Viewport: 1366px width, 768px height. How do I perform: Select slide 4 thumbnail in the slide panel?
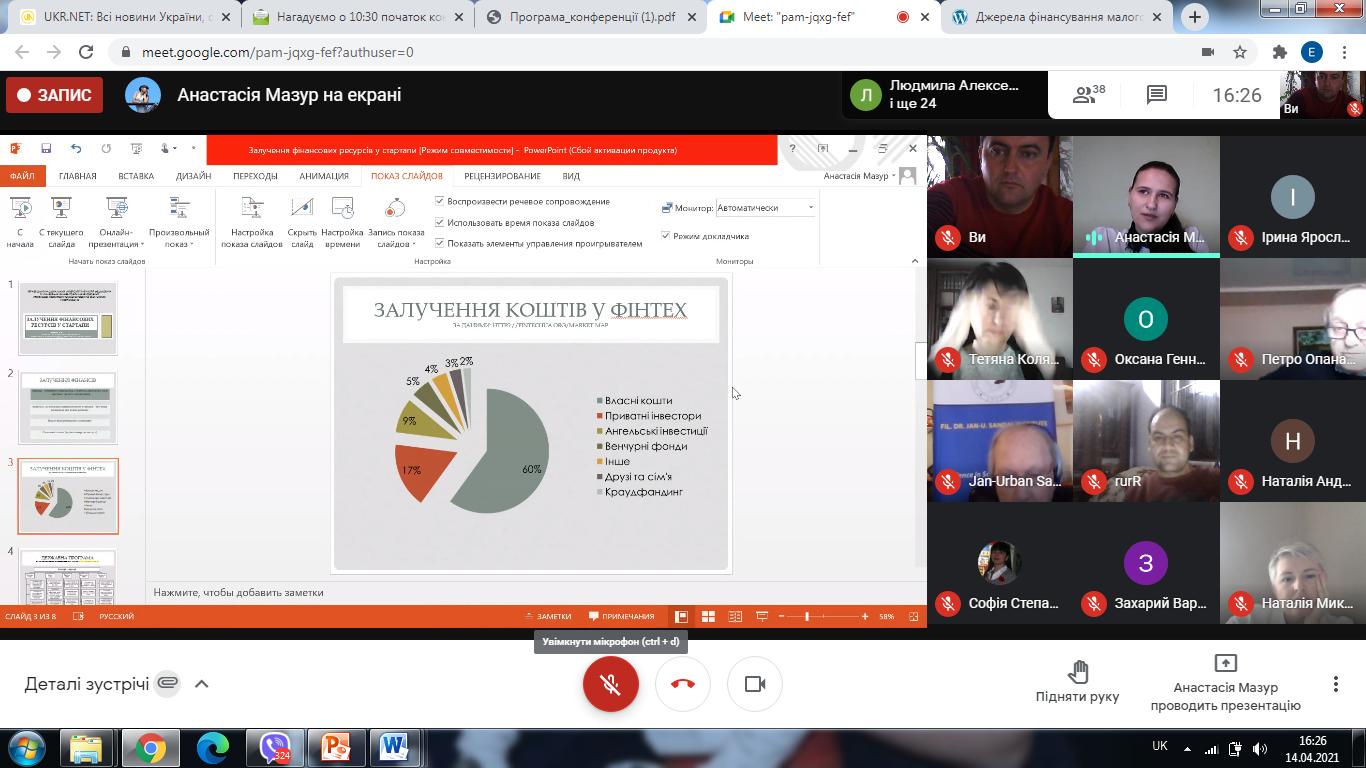[x=67, y=577]
